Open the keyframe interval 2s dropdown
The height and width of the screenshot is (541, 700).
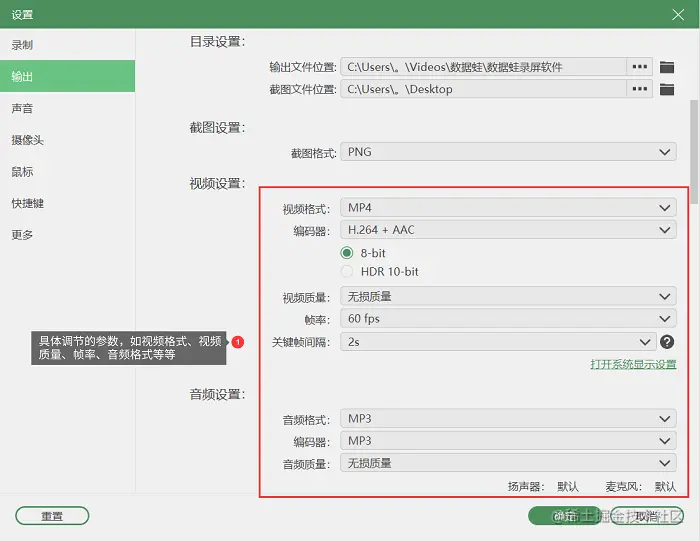pyautogui.click(x=498, y=342)
